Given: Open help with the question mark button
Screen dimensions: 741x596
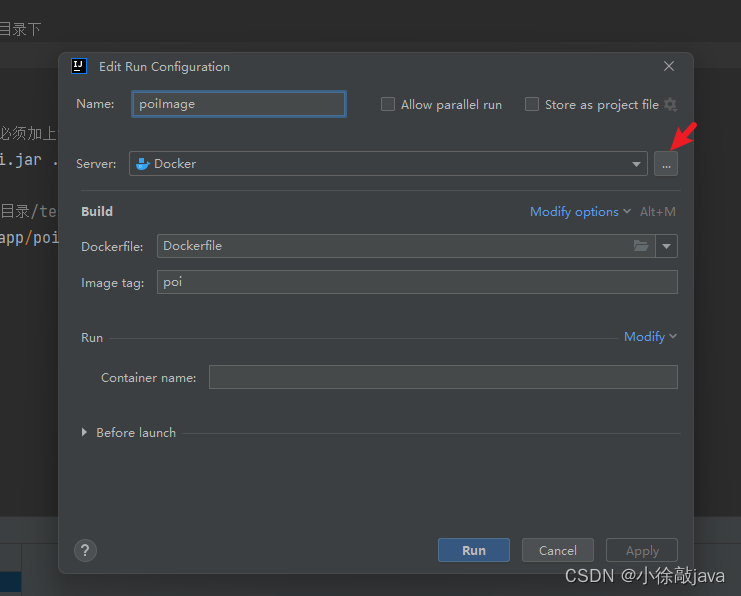Looking at the screenshot, I should coord(86,551).
